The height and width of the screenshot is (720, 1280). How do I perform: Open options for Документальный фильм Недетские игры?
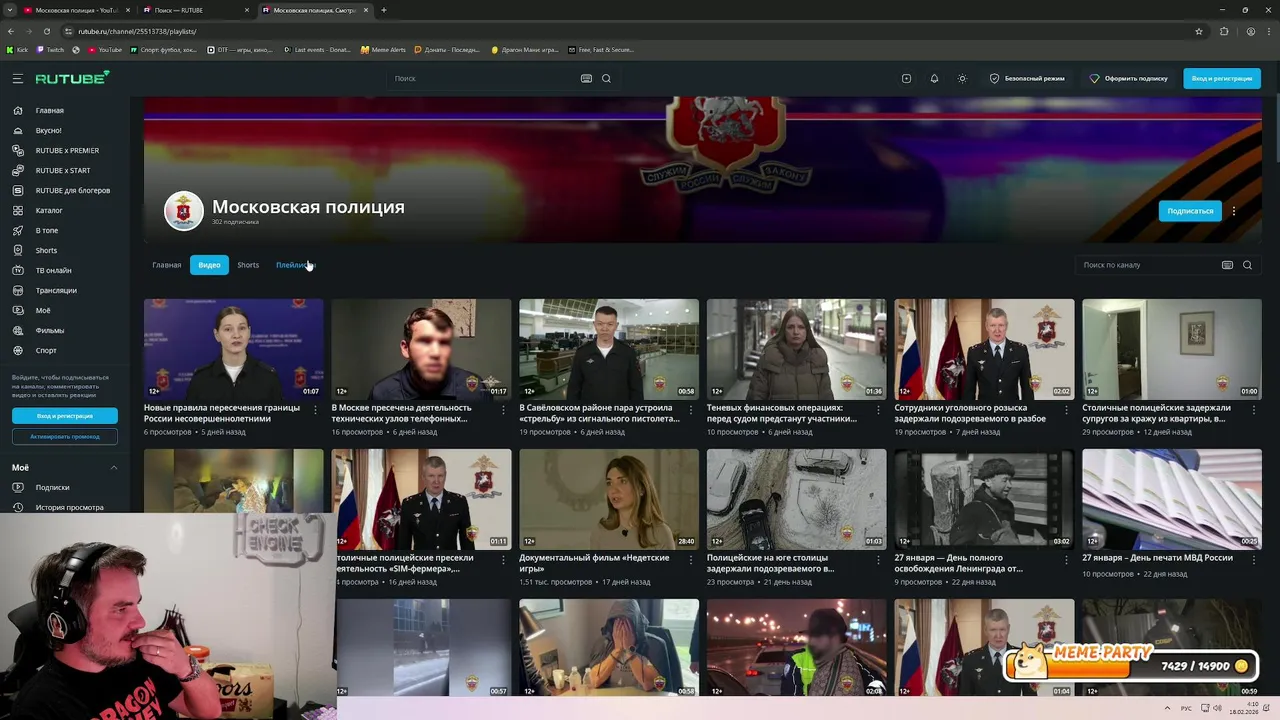coord(691,559)
